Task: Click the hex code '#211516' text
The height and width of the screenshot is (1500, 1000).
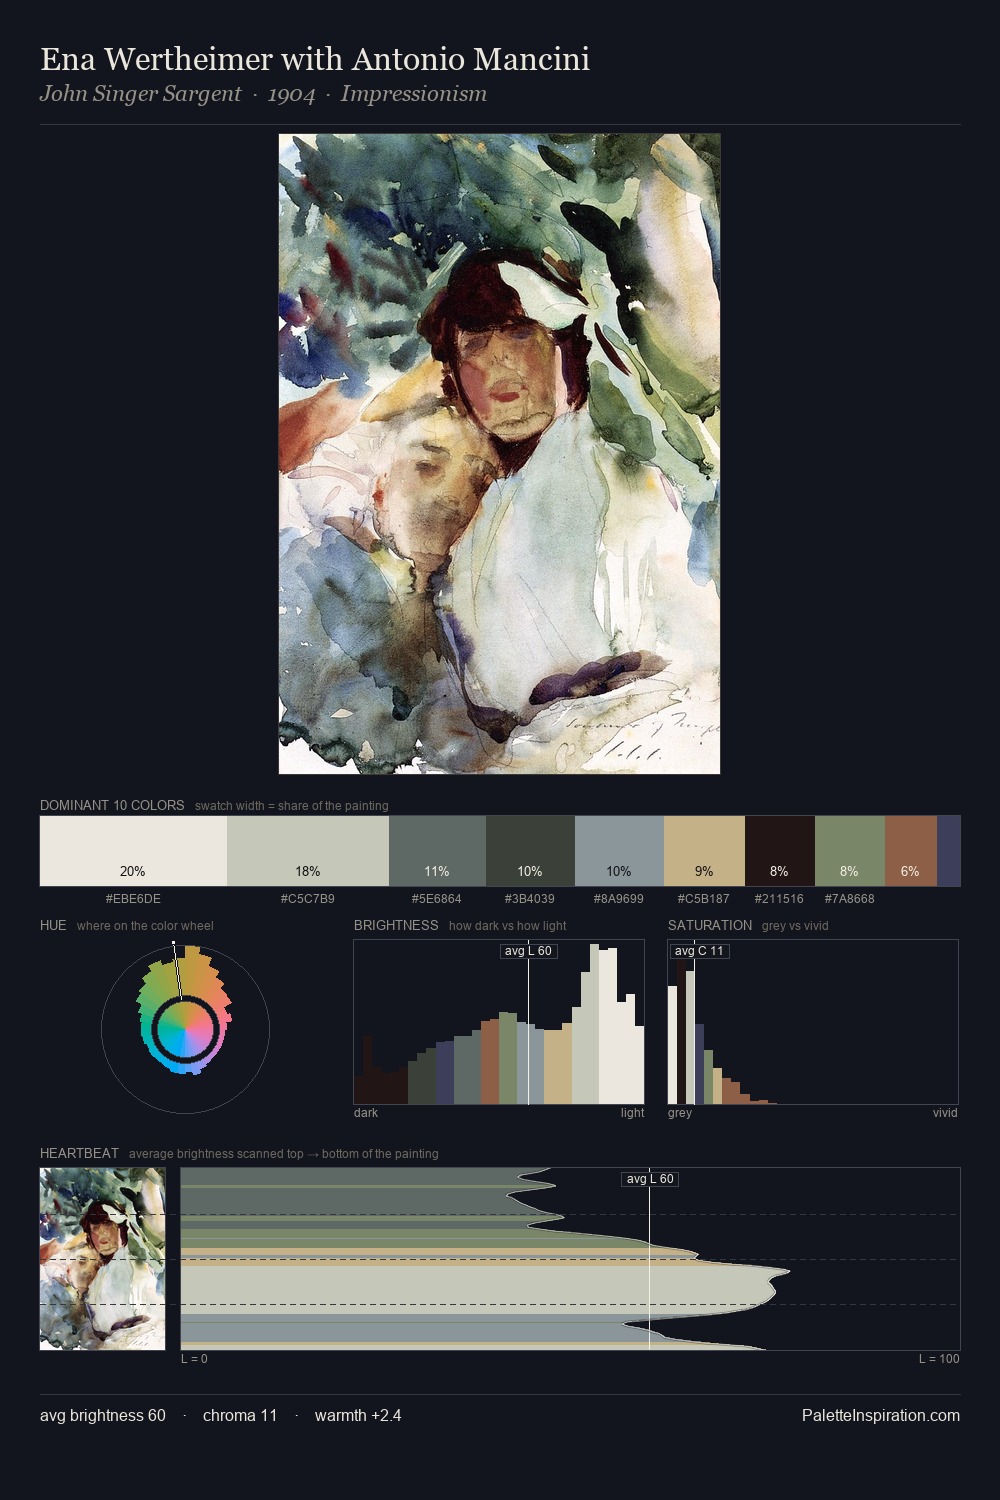Action: point(780,899)
